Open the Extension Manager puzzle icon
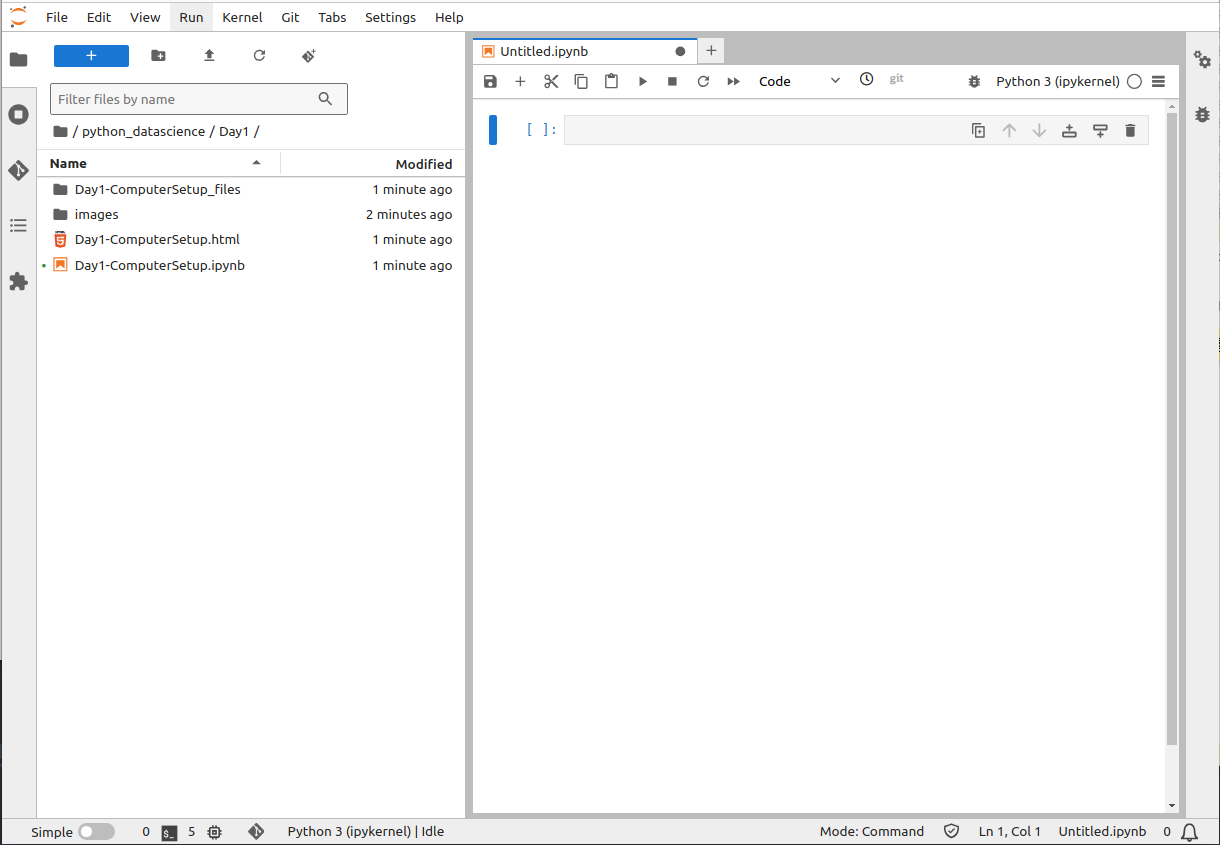 [18, 282]
